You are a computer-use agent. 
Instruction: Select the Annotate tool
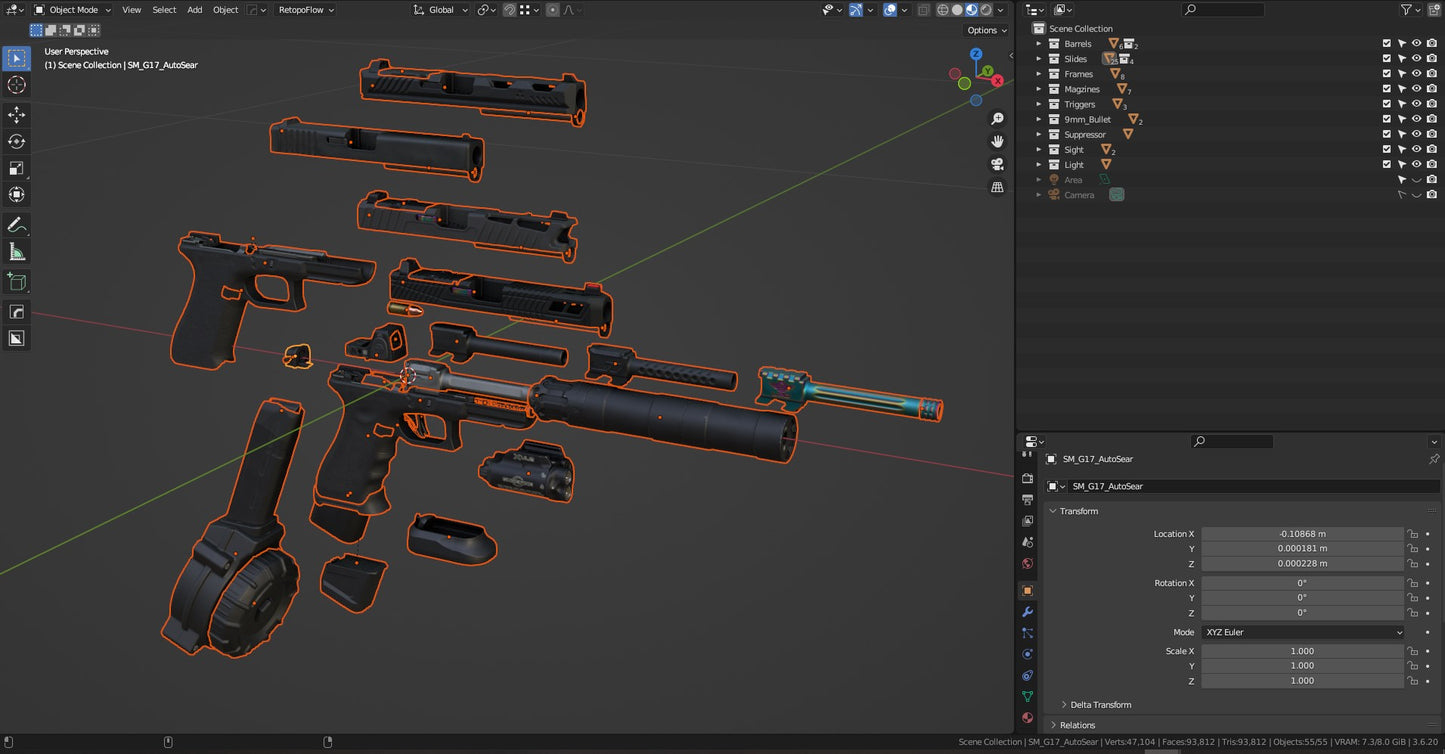click(x=16, y=225)
